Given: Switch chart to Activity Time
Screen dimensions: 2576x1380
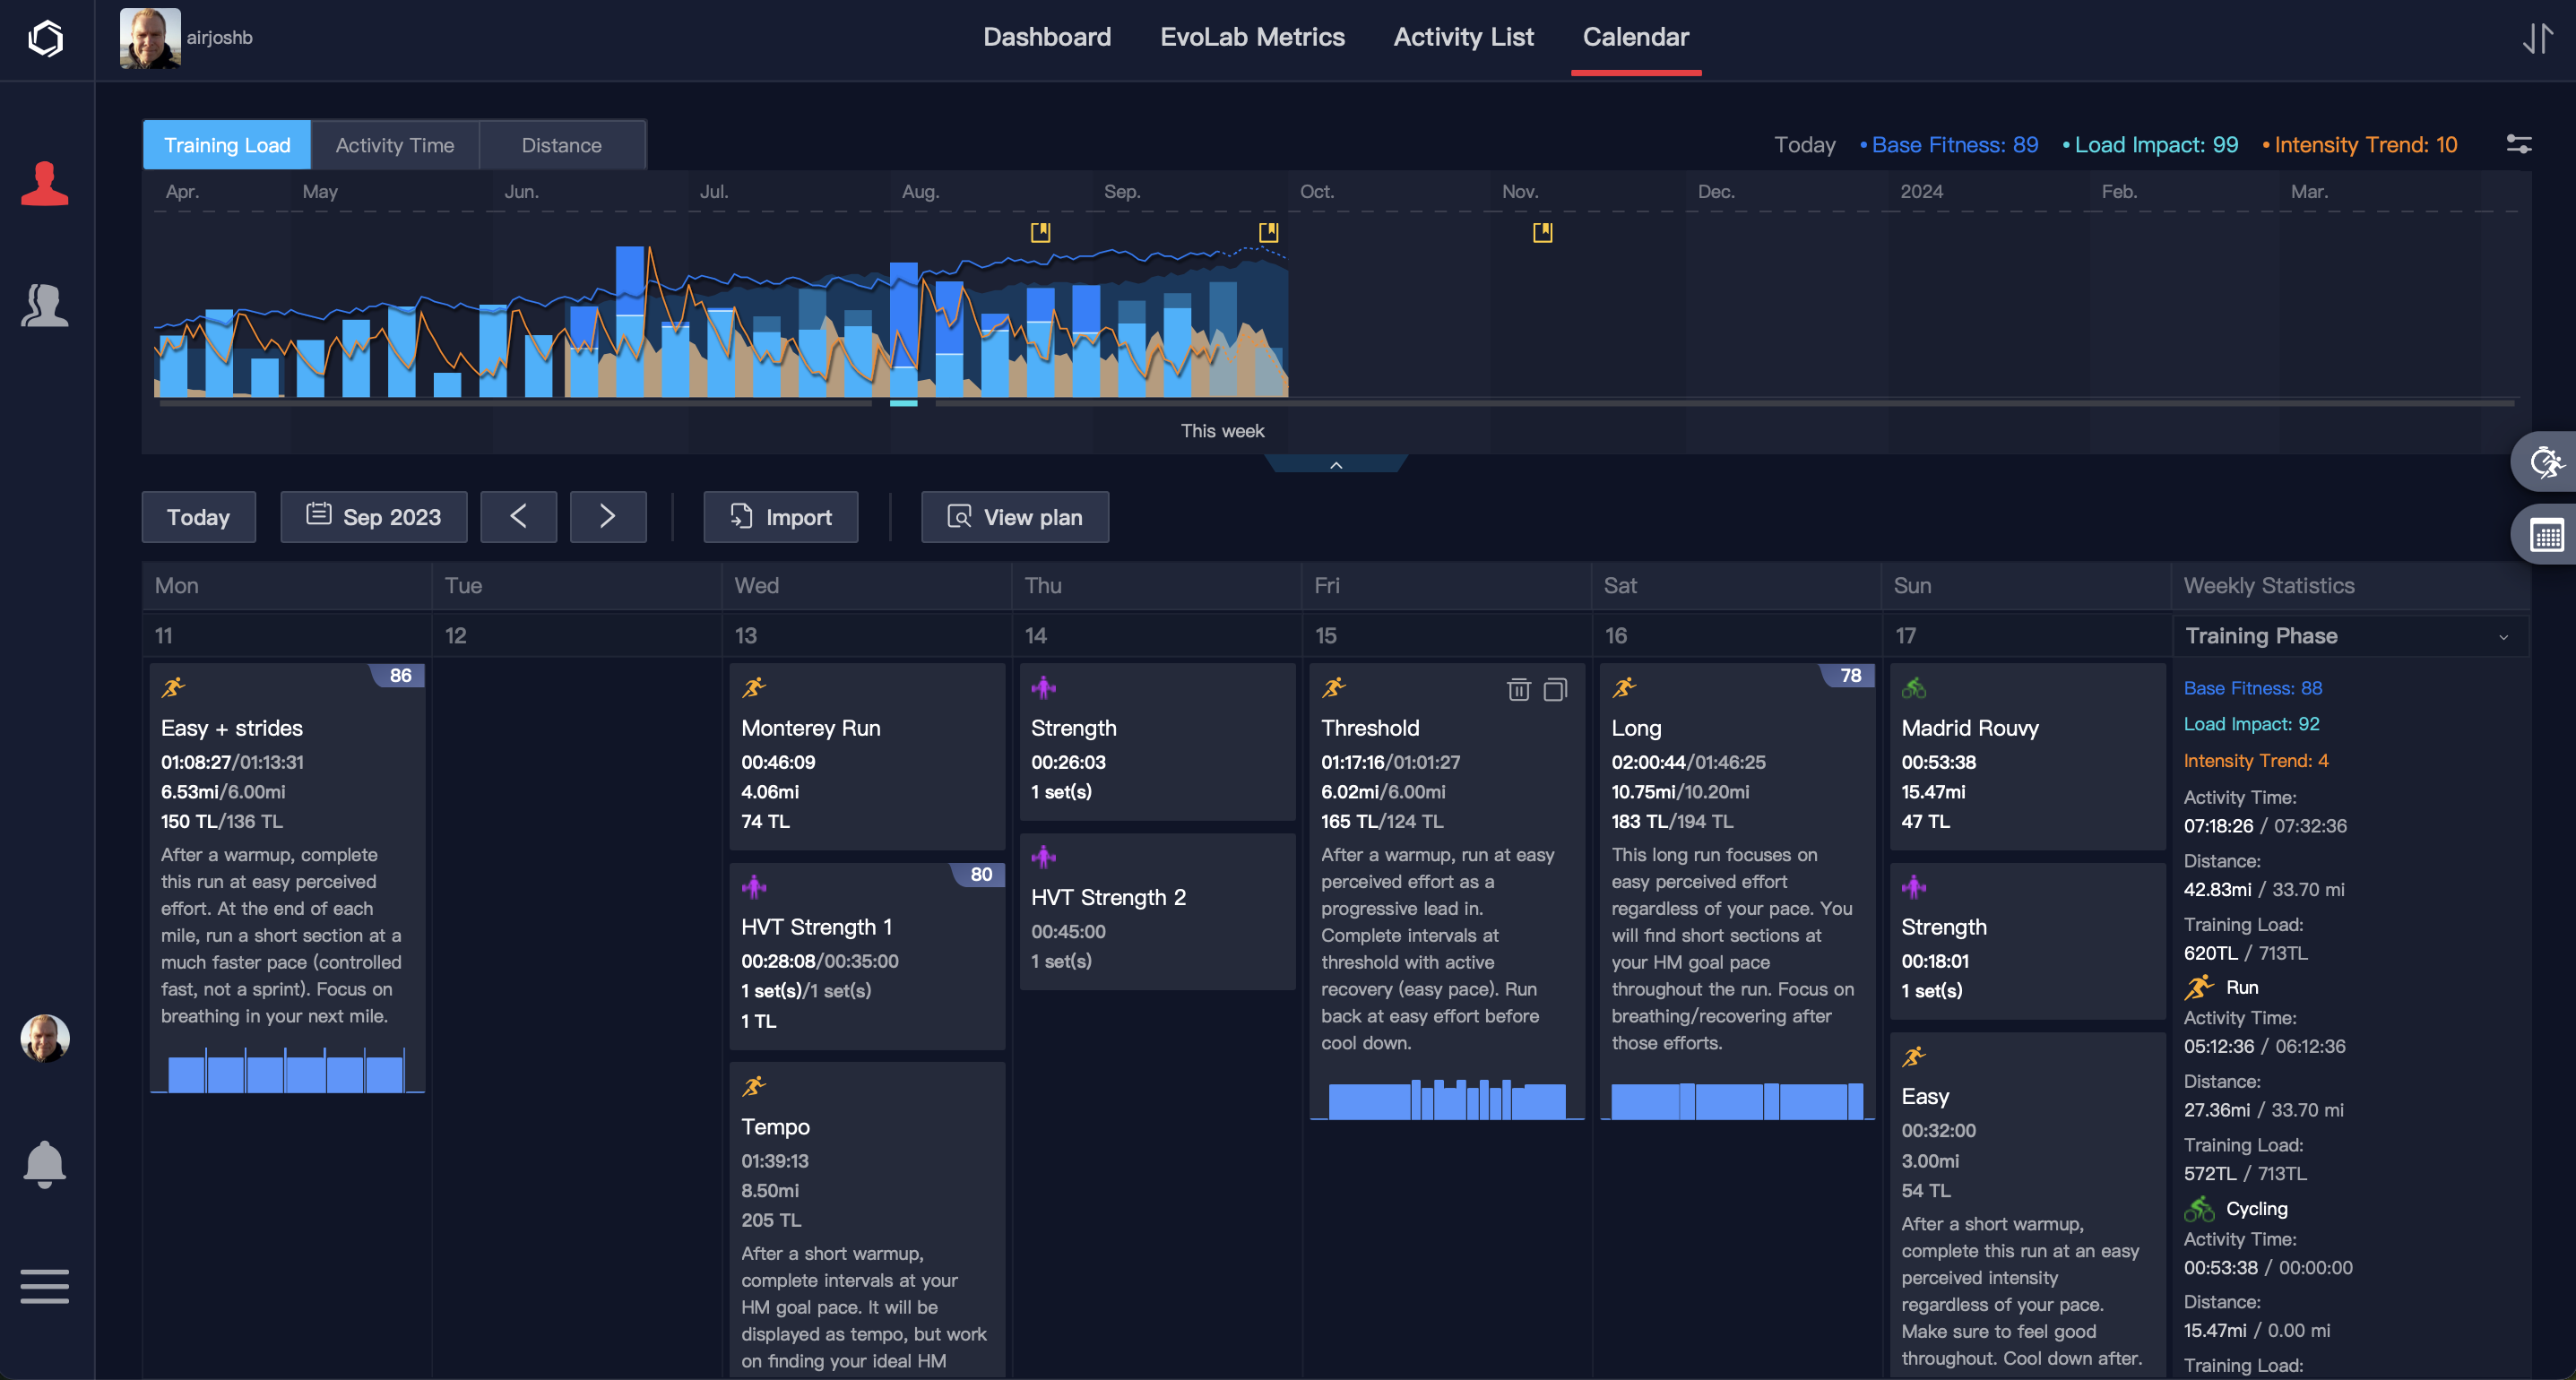Looking at the screenshot, I should tap(394, 145).
